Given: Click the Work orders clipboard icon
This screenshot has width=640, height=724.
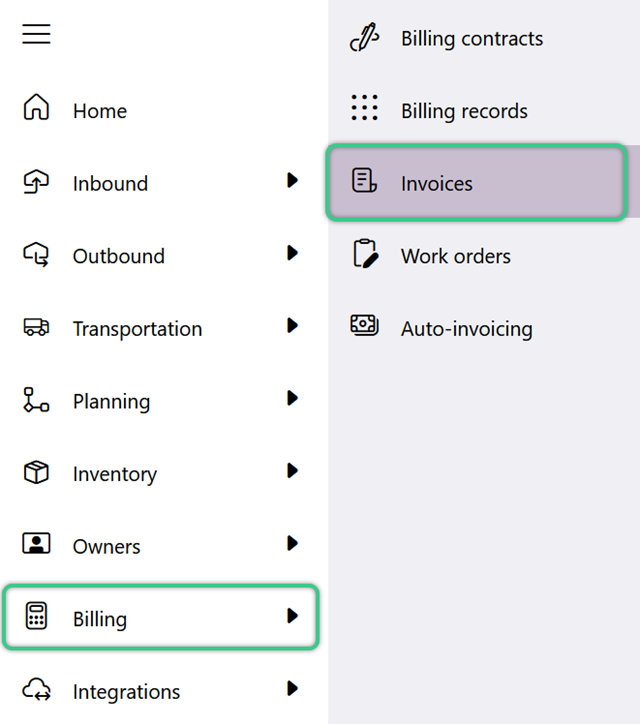Looking at the screenshot, I should [366, 253].
